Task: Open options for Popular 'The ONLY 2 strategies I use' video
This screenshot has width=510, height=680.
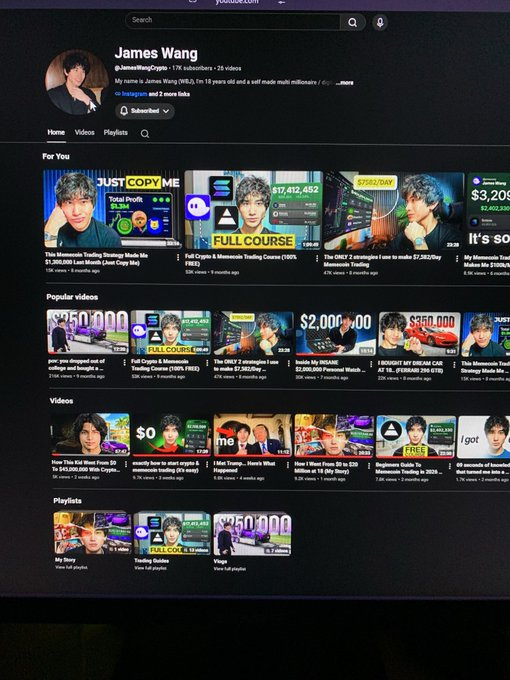Action: [x=289, y=363]
